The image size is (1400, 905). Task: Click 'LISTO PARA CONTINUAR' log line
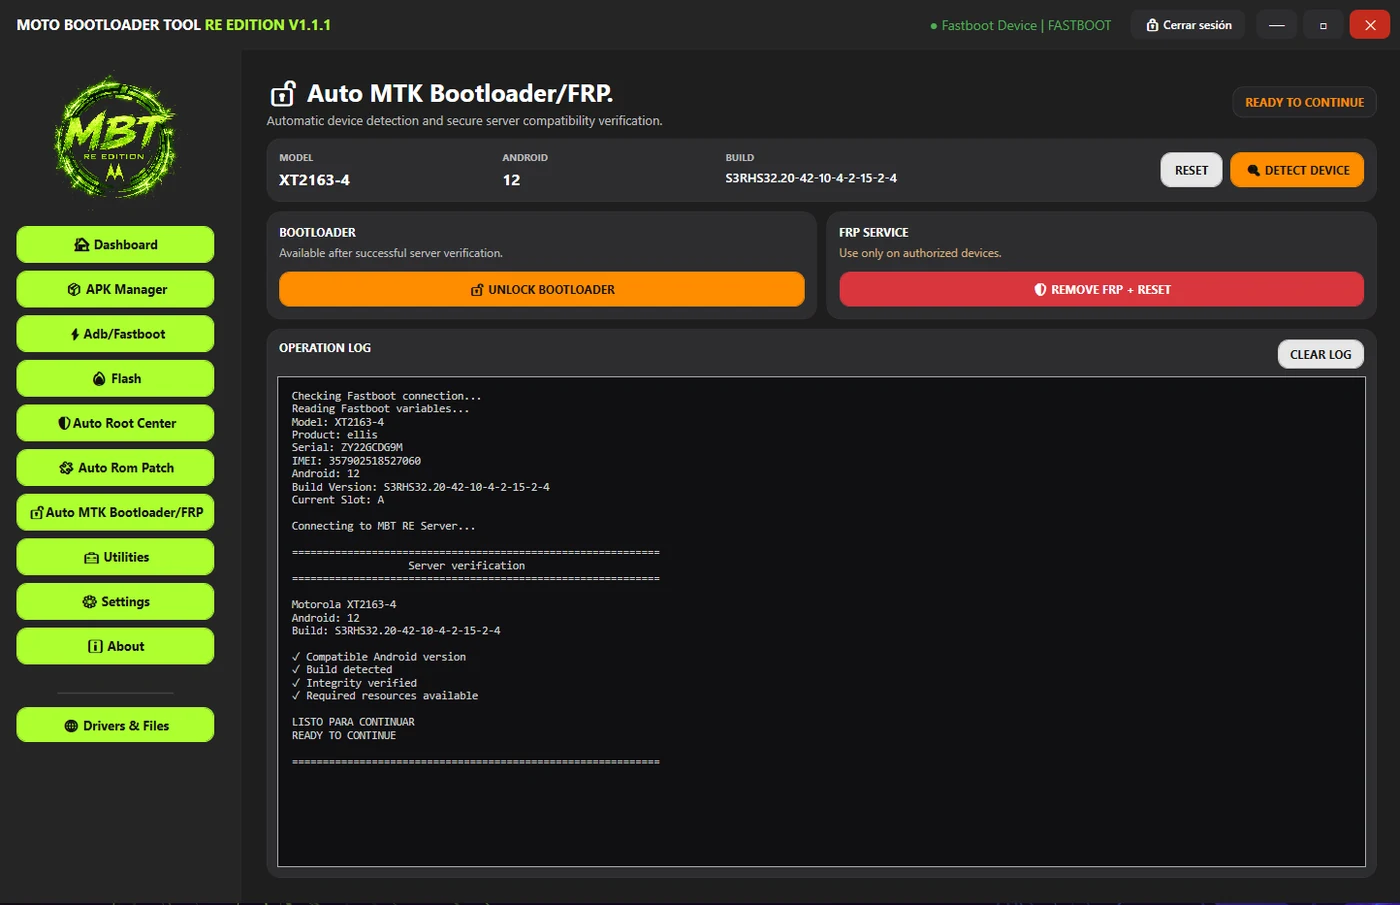coord(353,722)
